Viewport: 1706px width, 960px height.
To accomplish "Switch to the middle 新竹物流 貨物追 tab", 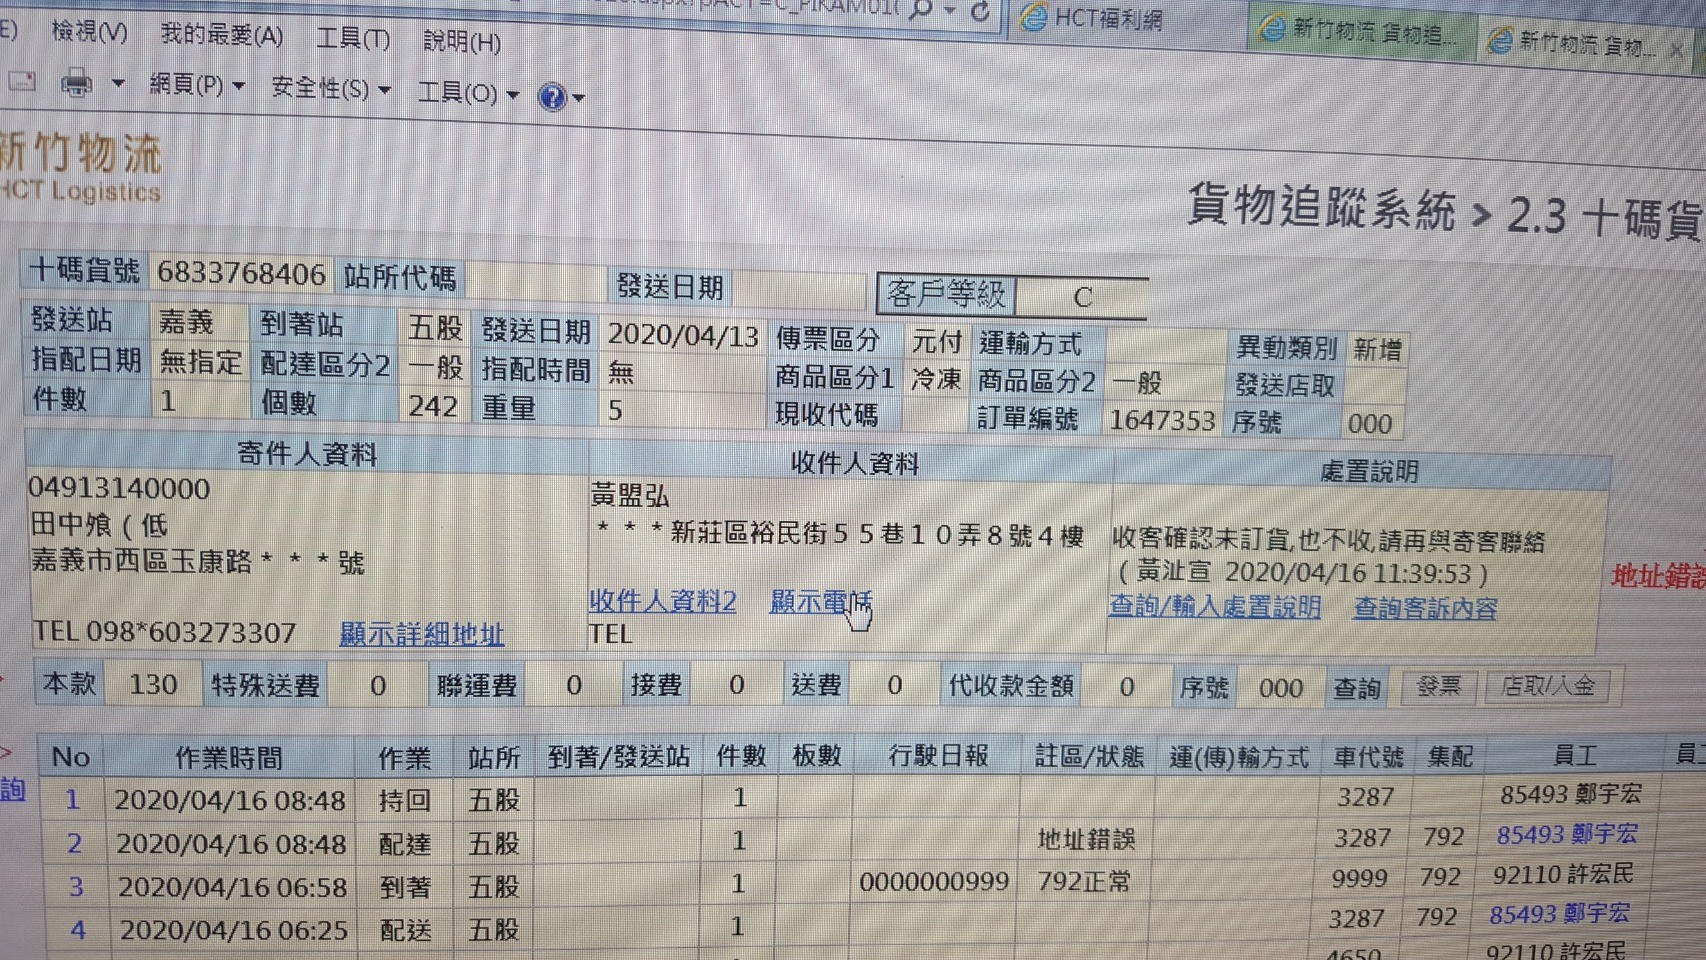I will (x=1359, y=32).
